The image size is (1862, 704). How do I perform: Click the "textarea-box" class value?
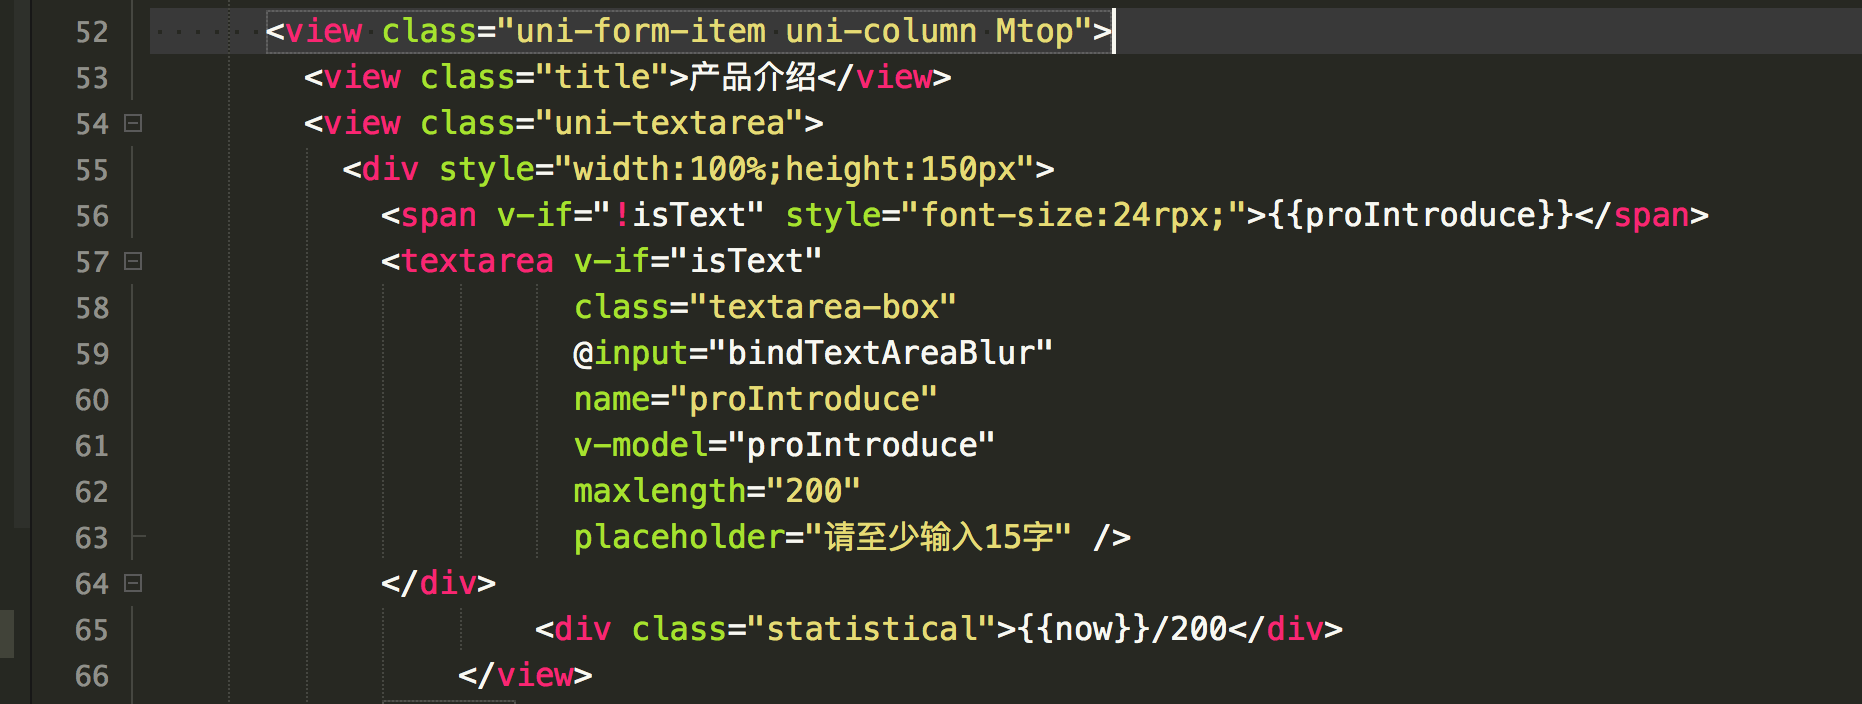(823, 307)
